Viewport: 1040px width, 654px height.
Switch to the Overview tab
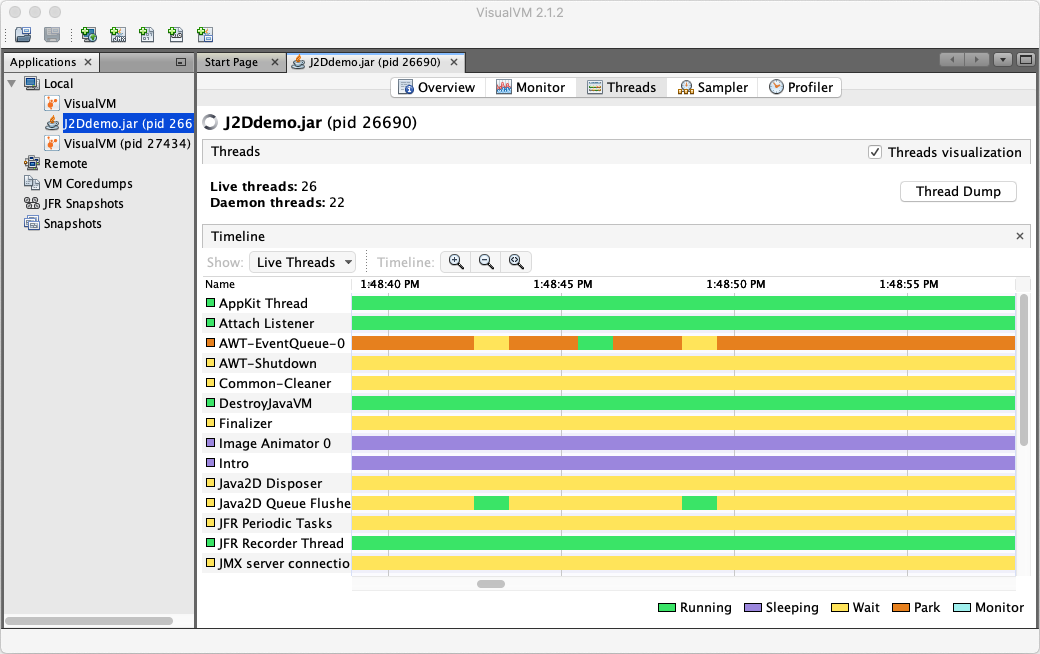(x=438, y=88)
